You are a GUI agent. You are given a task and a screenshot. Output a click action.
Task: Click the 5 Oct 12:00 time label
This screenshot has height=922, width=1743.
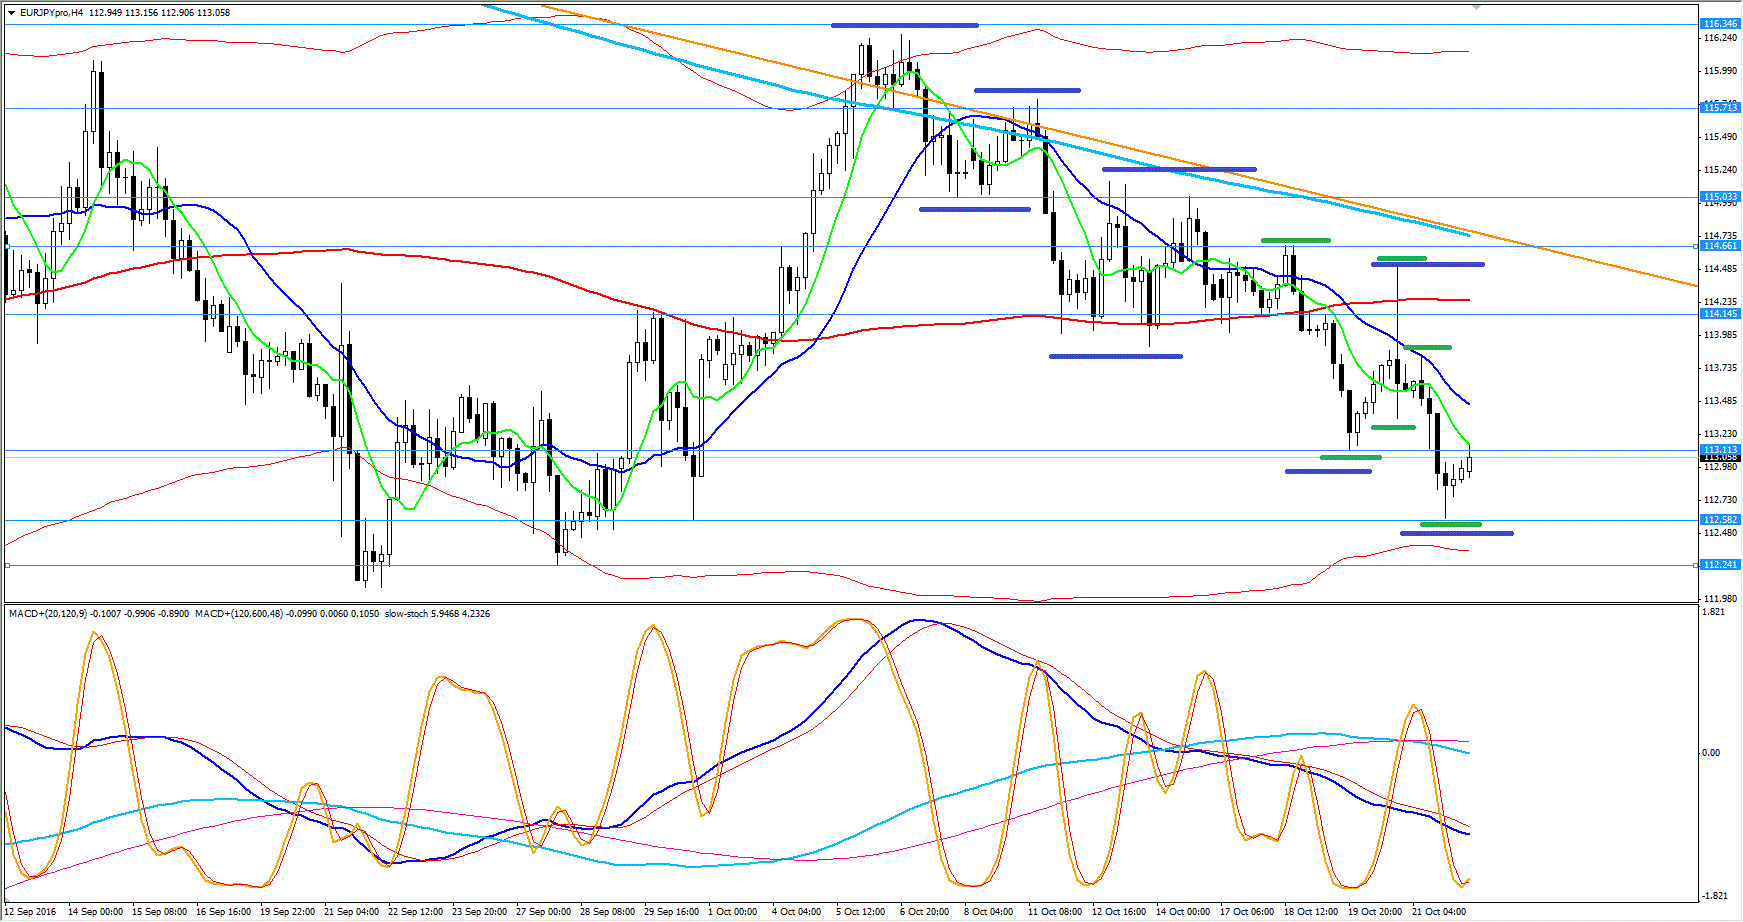click(860, 912)
